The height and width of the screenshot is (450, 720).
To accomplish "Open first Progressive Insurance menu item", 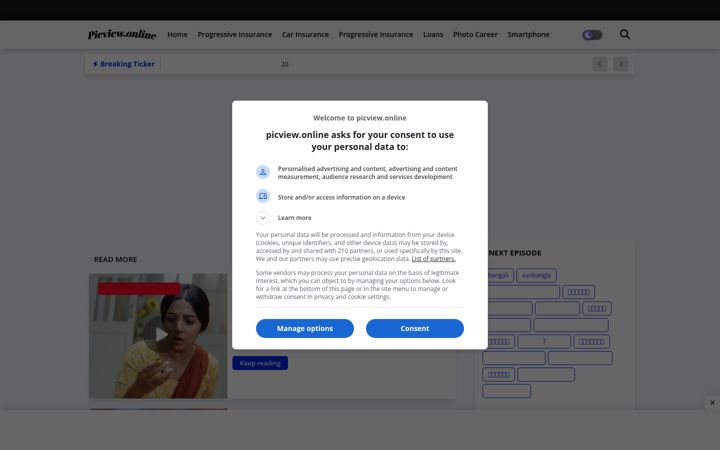I will pos(235,34).
